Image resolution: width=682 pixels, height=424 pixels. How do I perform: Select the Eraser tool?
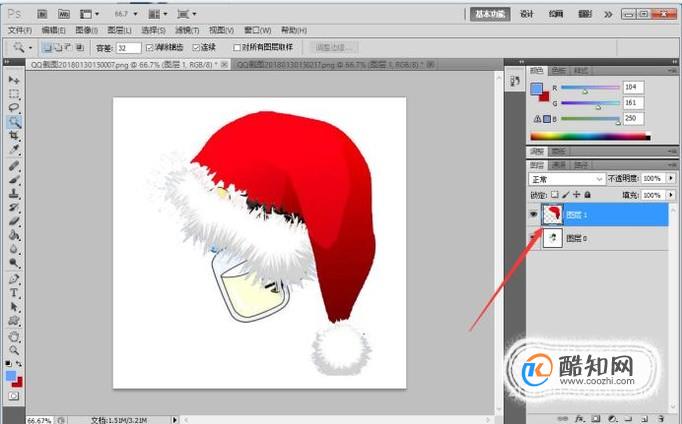(14, 221)
